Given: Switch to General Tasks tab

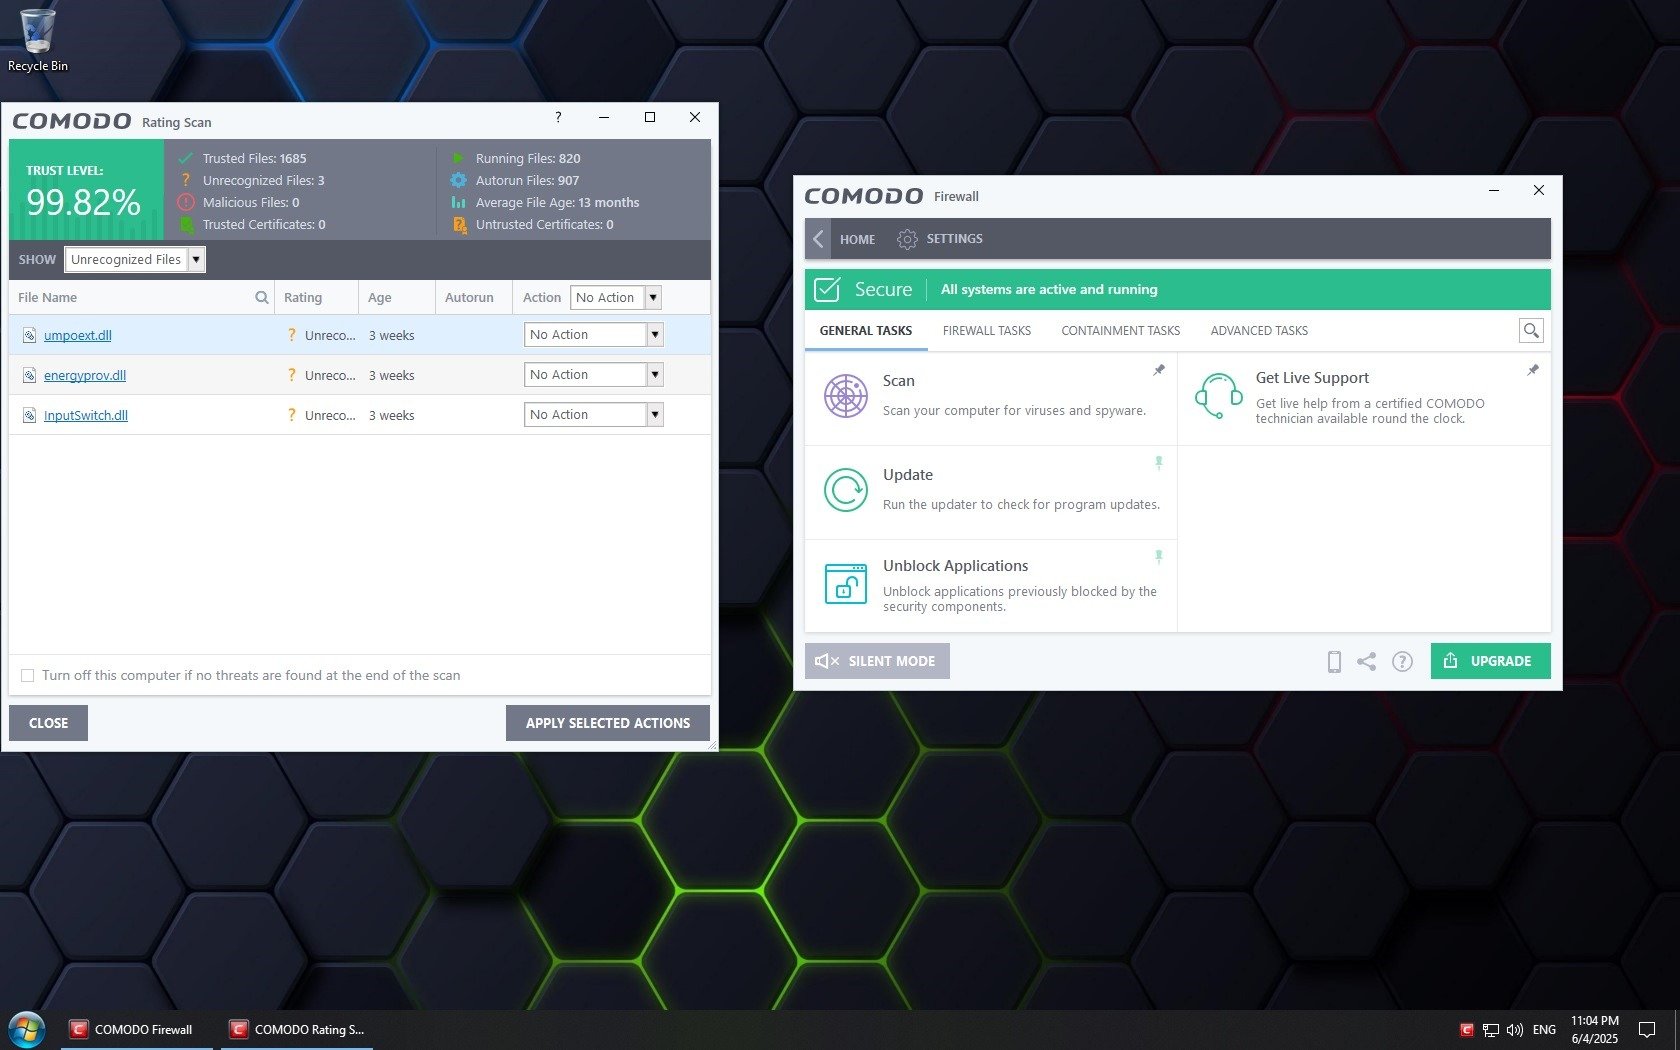Looking at the screenshot, I should 866,331.
